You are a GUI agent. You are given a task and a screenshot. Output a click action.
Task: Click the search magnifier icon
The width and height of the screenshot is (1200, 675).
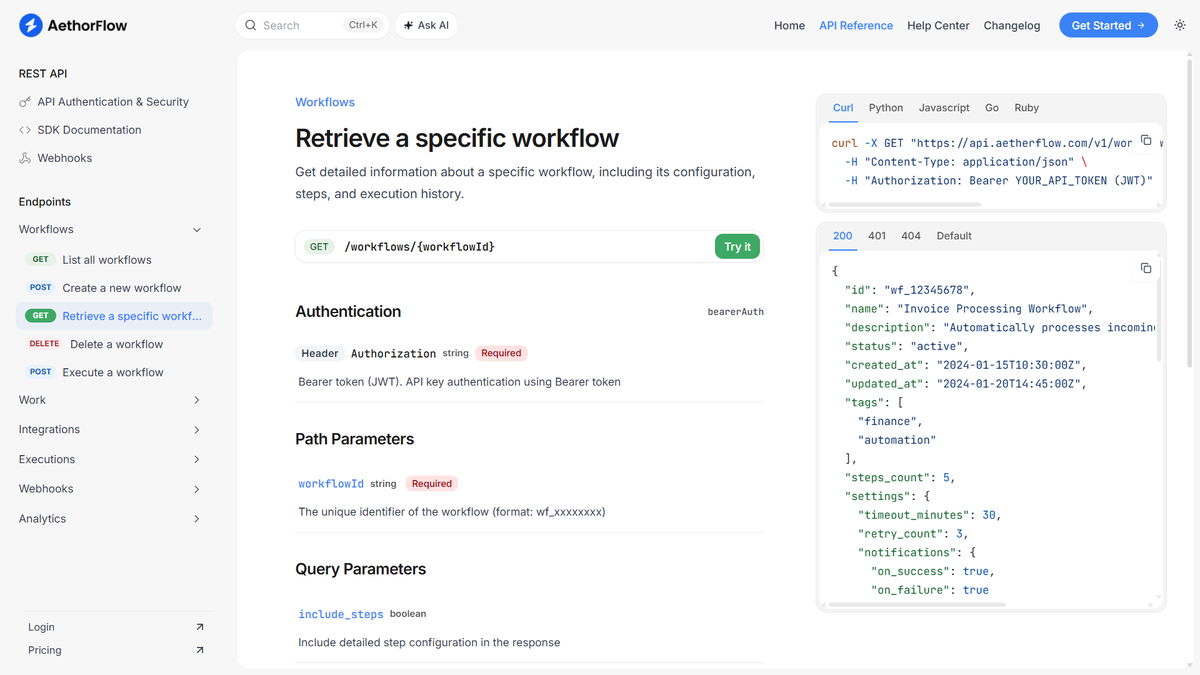251,24
